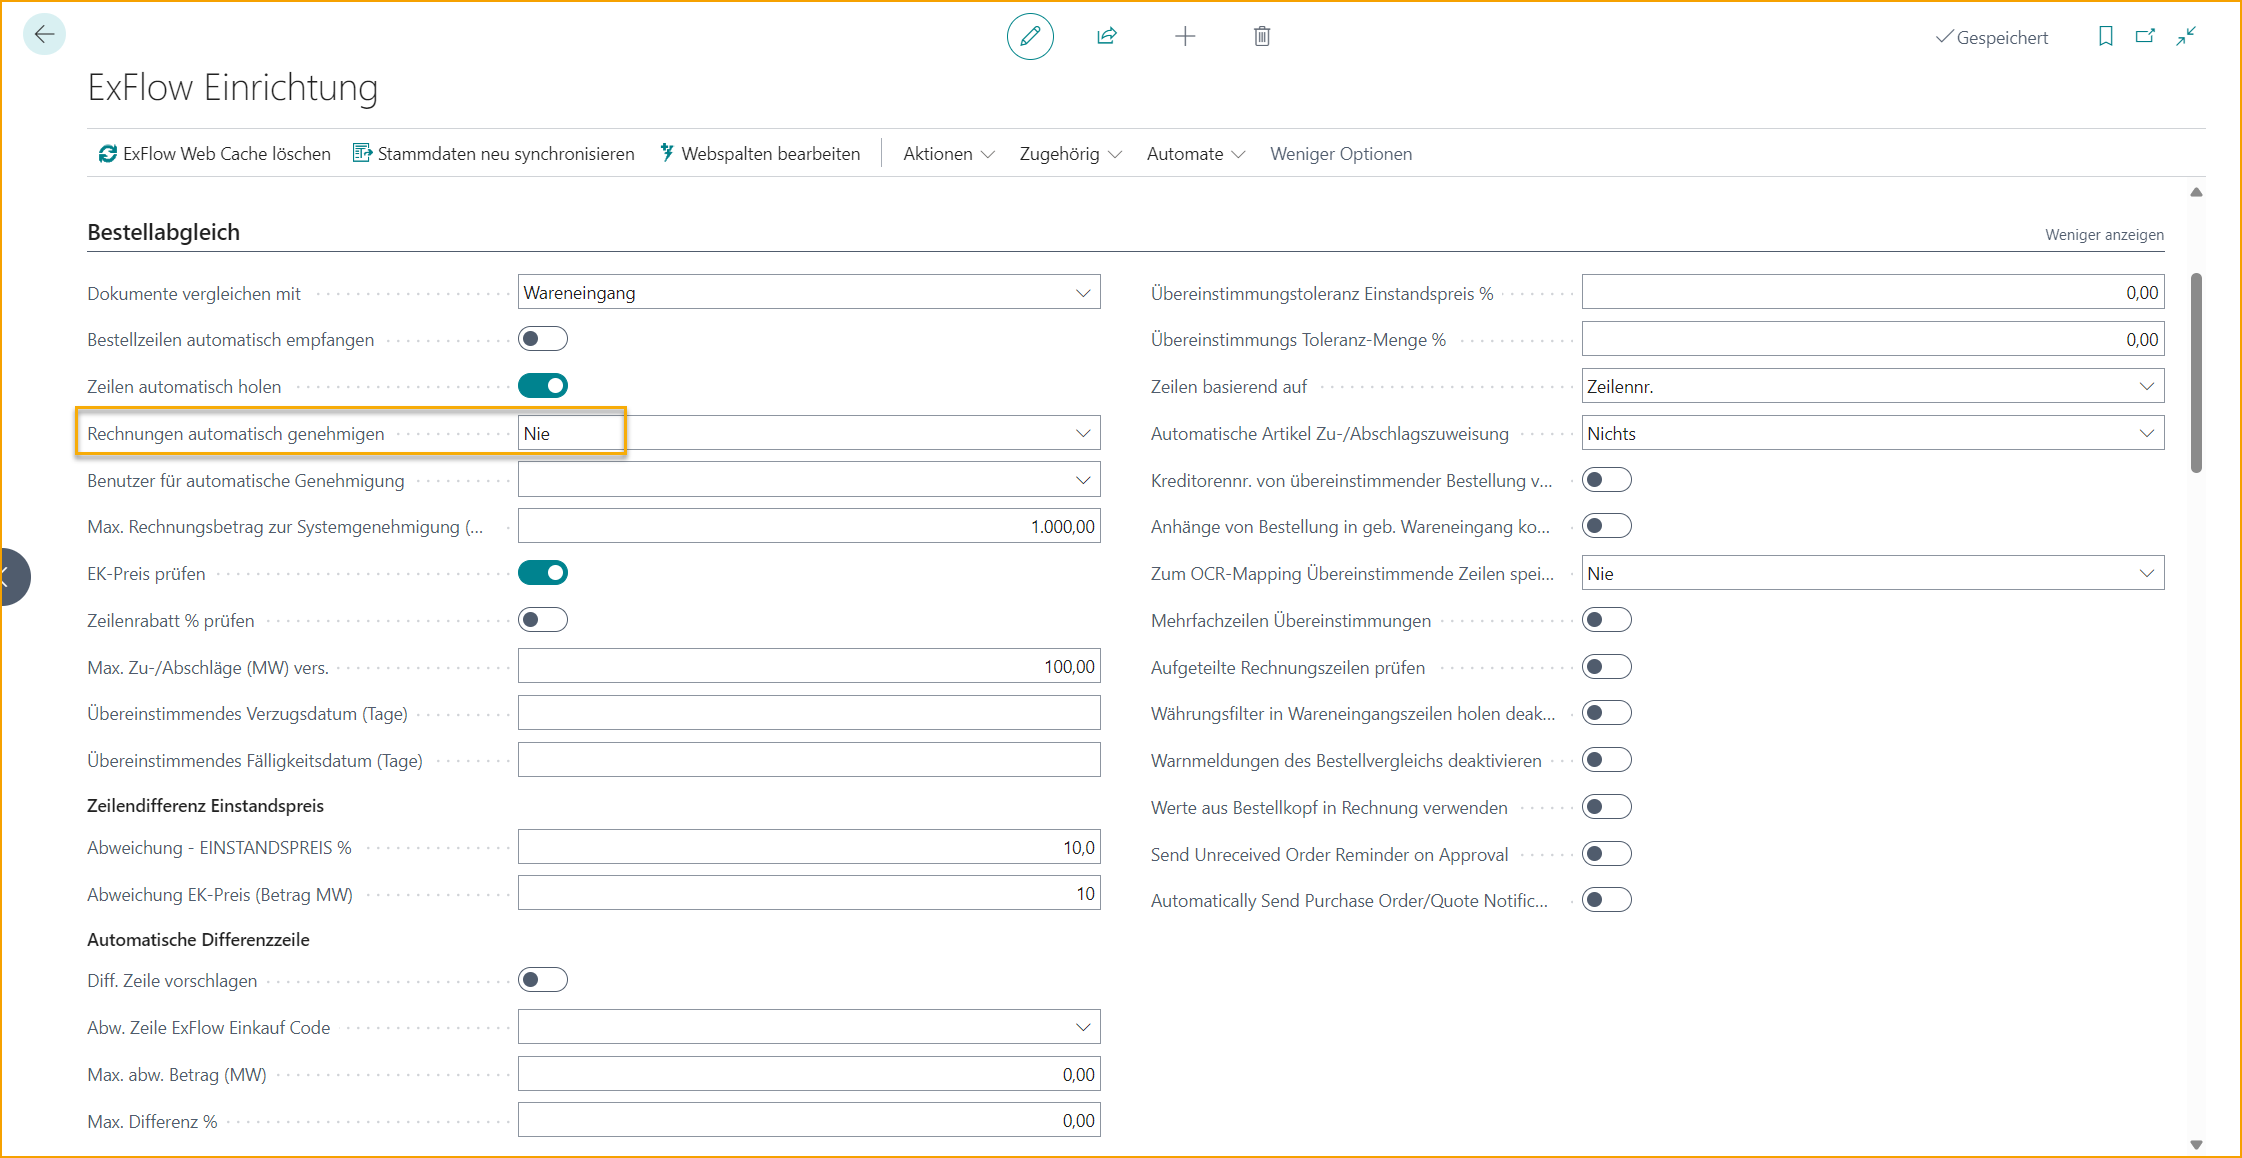Enable Mehrfachzeilen Übereinstimmungen switch
This screenshot has height=1158, width=2242.
click(1607, 620)
